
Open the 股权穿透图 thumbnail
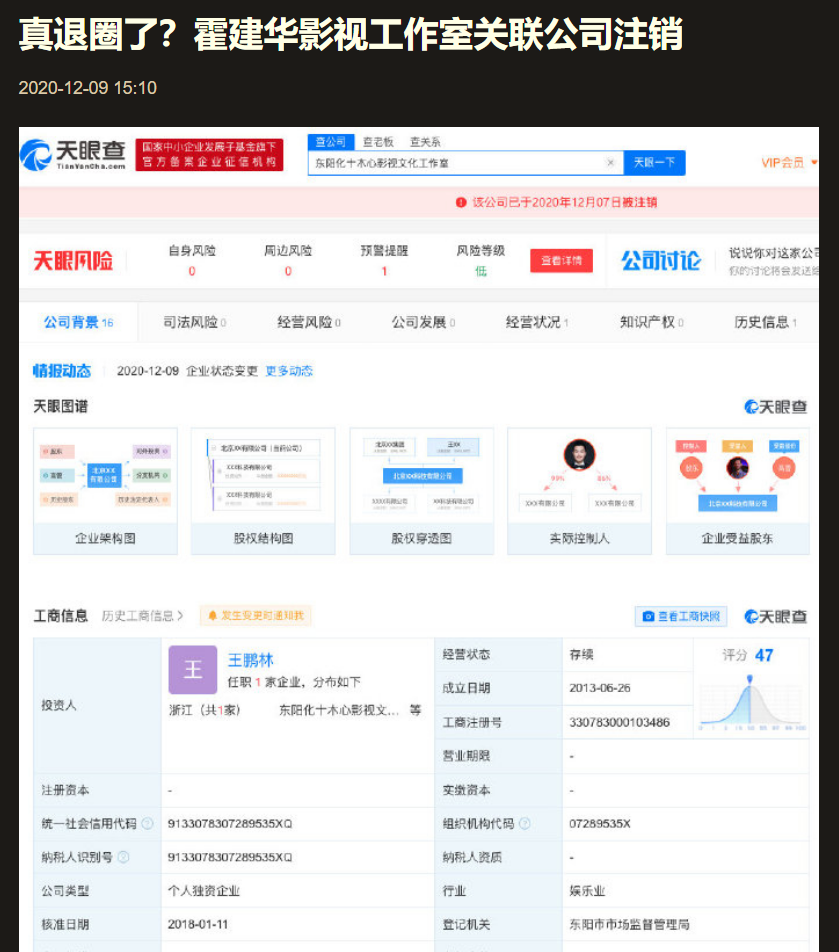point(421,491)
